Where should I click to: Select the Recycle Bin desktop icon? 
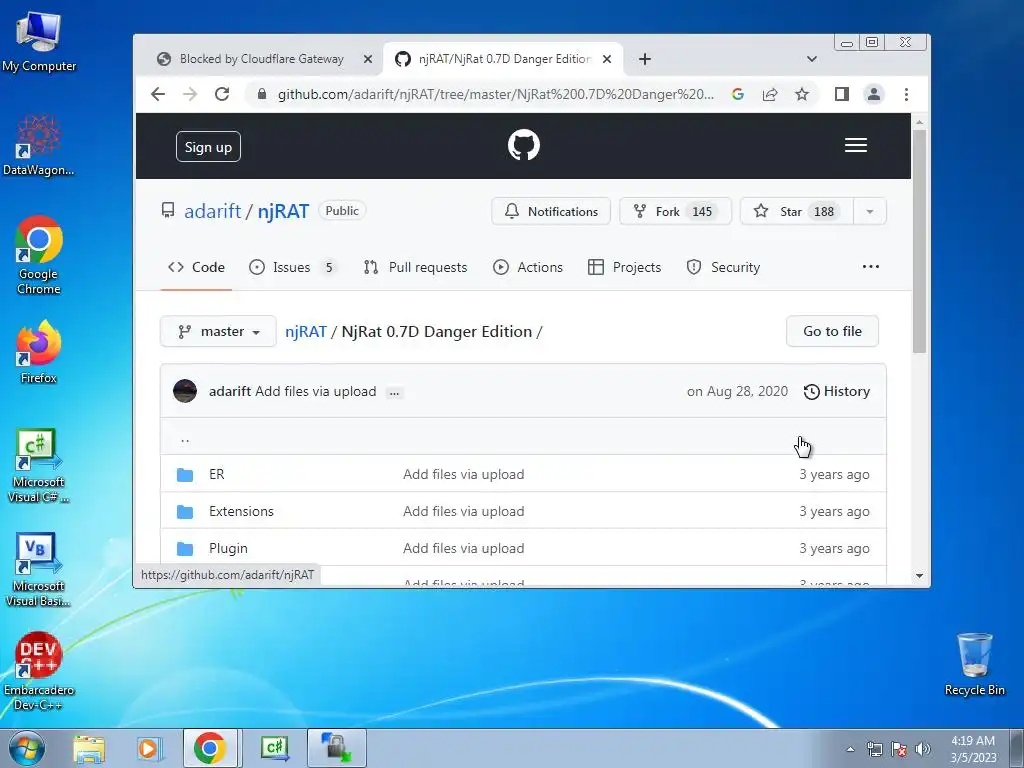tap(974, 664)
